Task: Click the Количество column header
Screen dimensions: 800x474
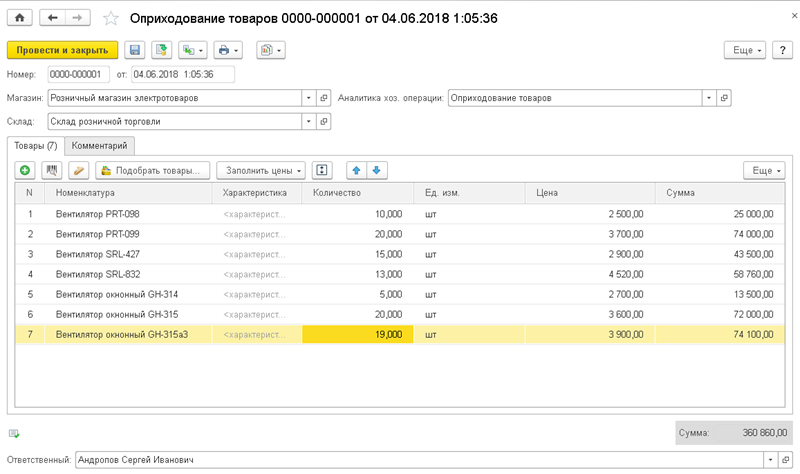Action: [358, 193]
